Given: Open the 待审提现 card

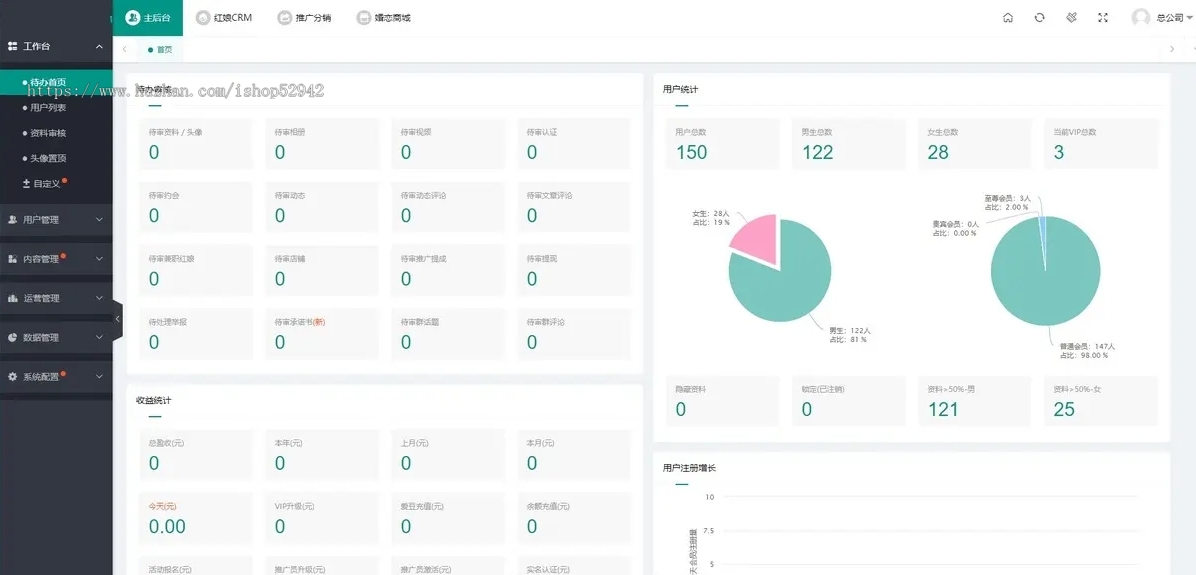Looking at the screenshot, I should [574, 270].
